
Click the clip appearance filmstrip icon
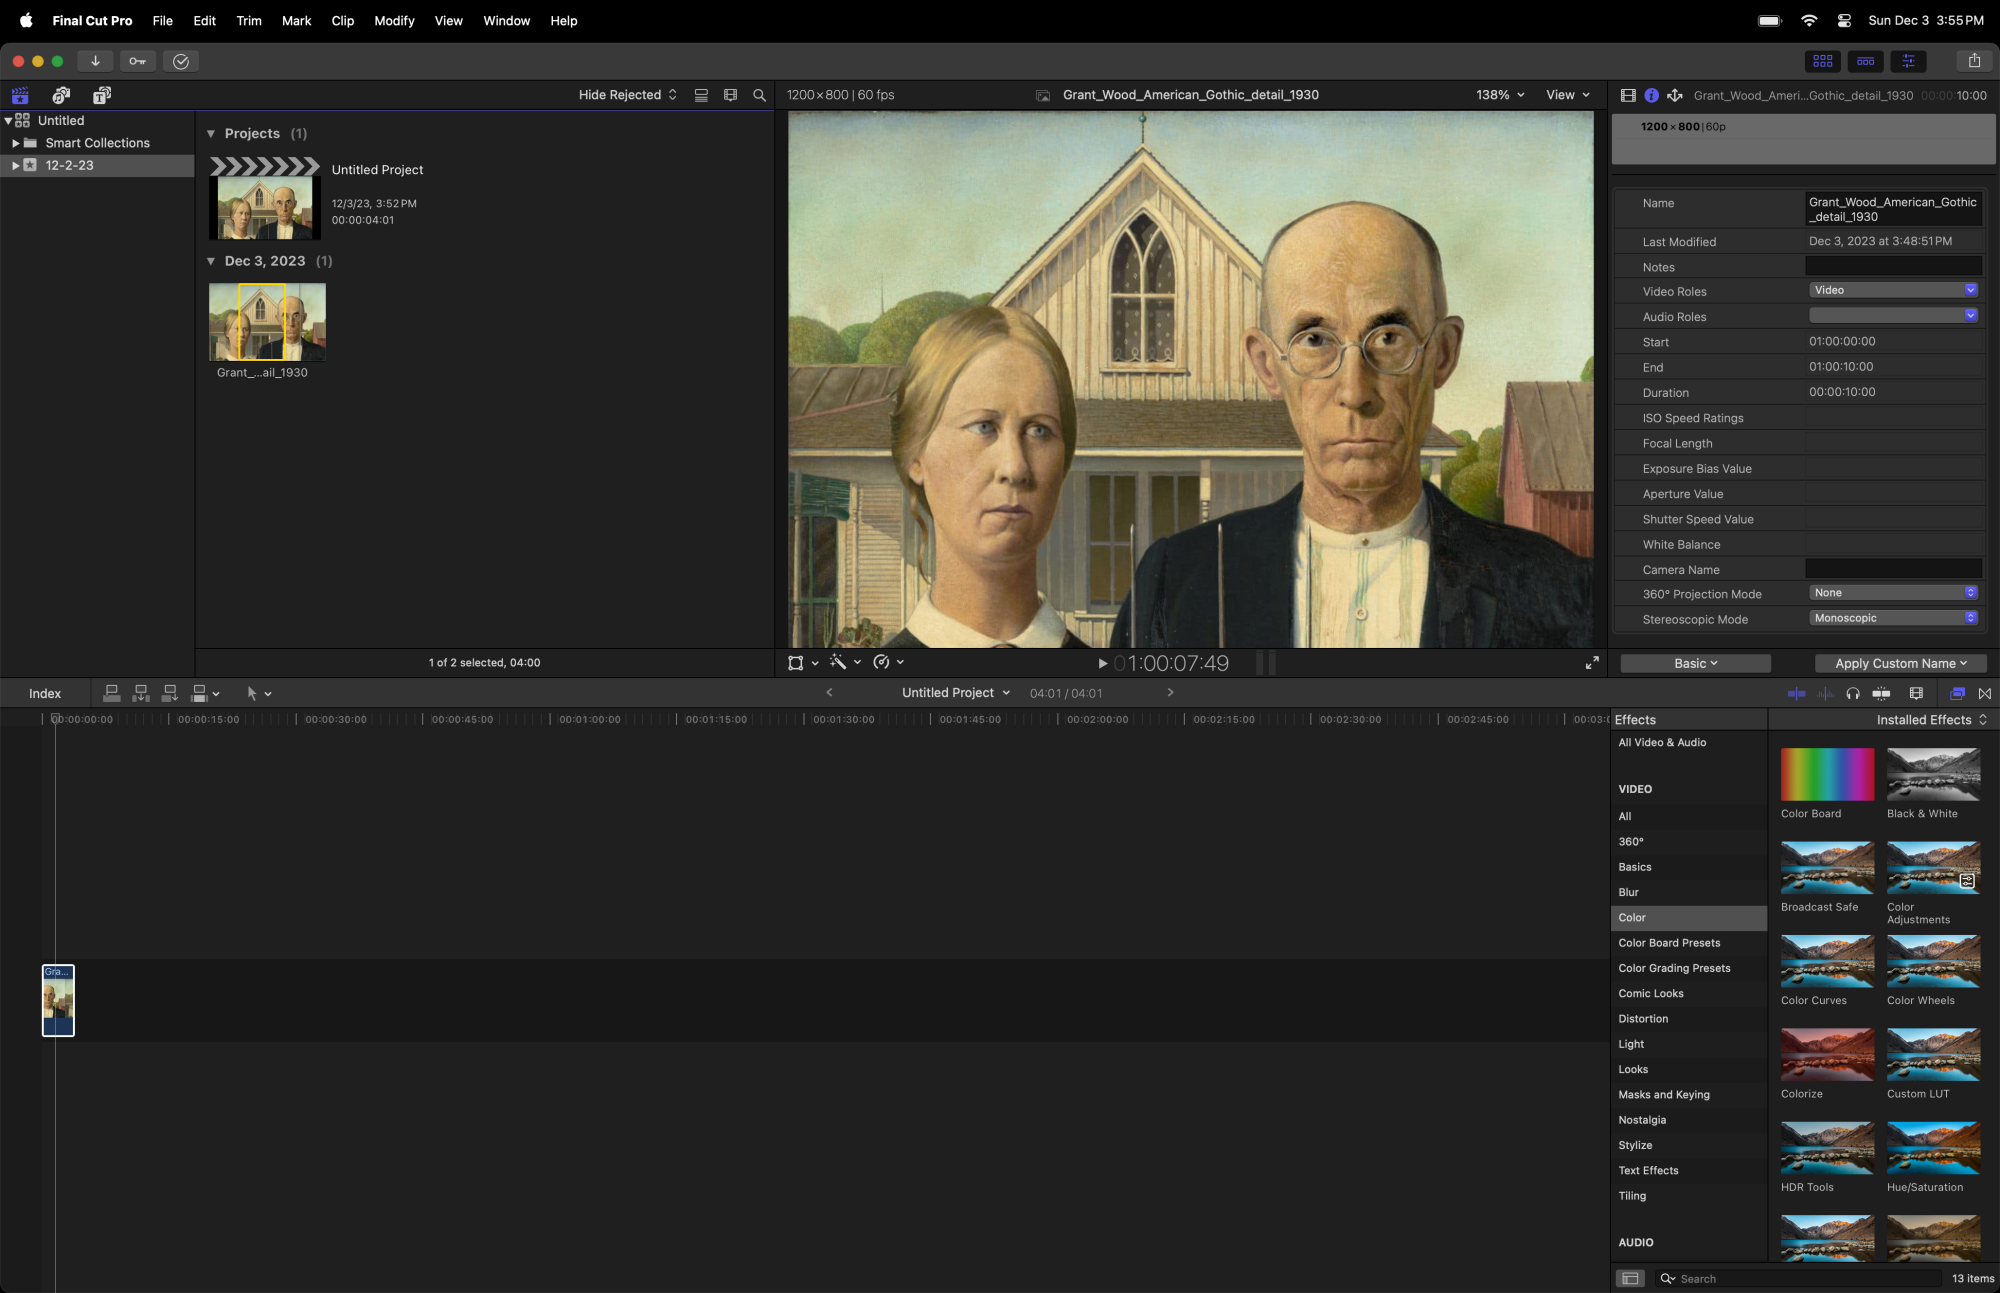730,95
